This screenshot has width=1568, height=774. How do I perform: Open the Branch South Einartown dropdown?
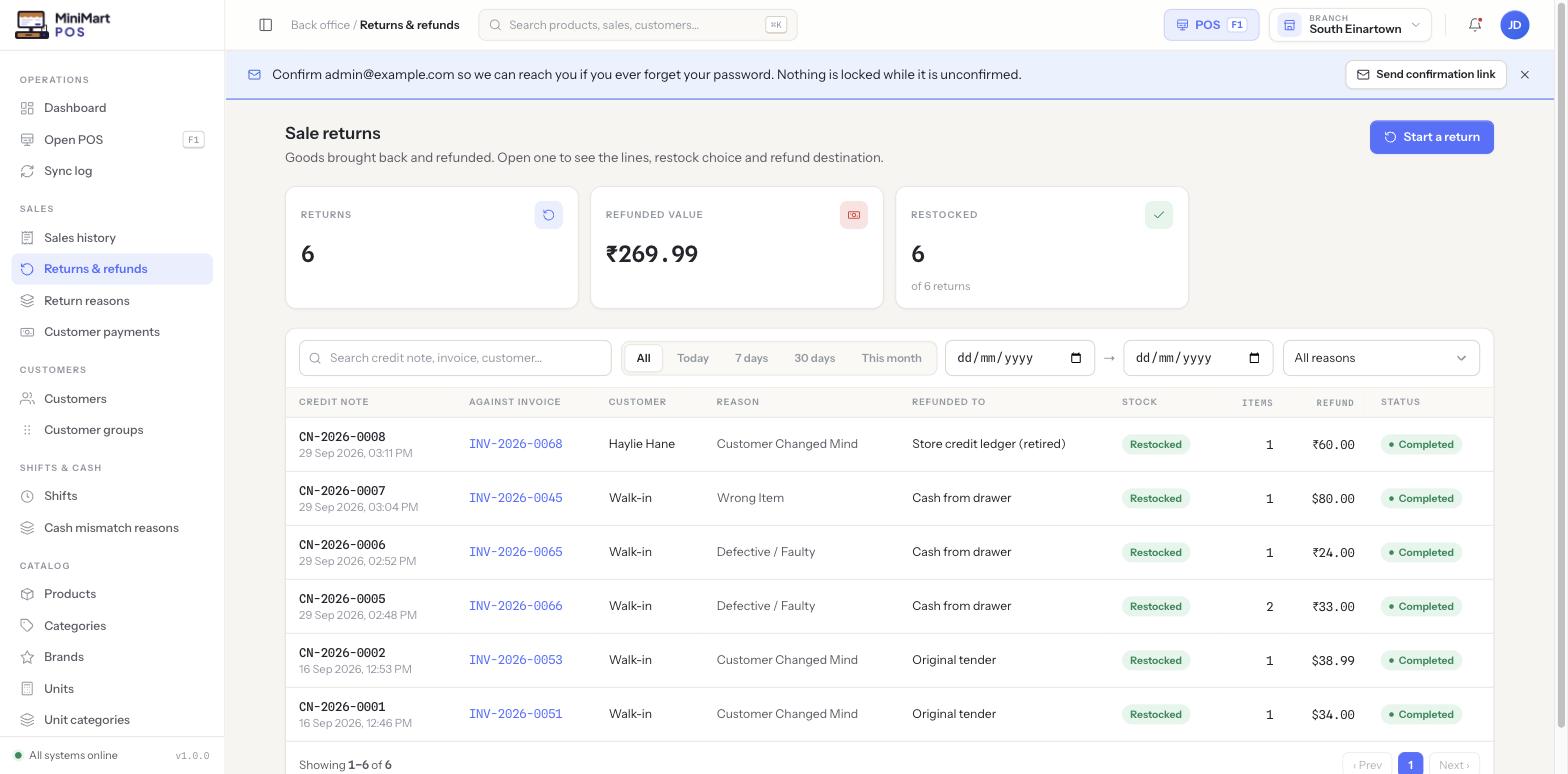tap(1350, 25)
